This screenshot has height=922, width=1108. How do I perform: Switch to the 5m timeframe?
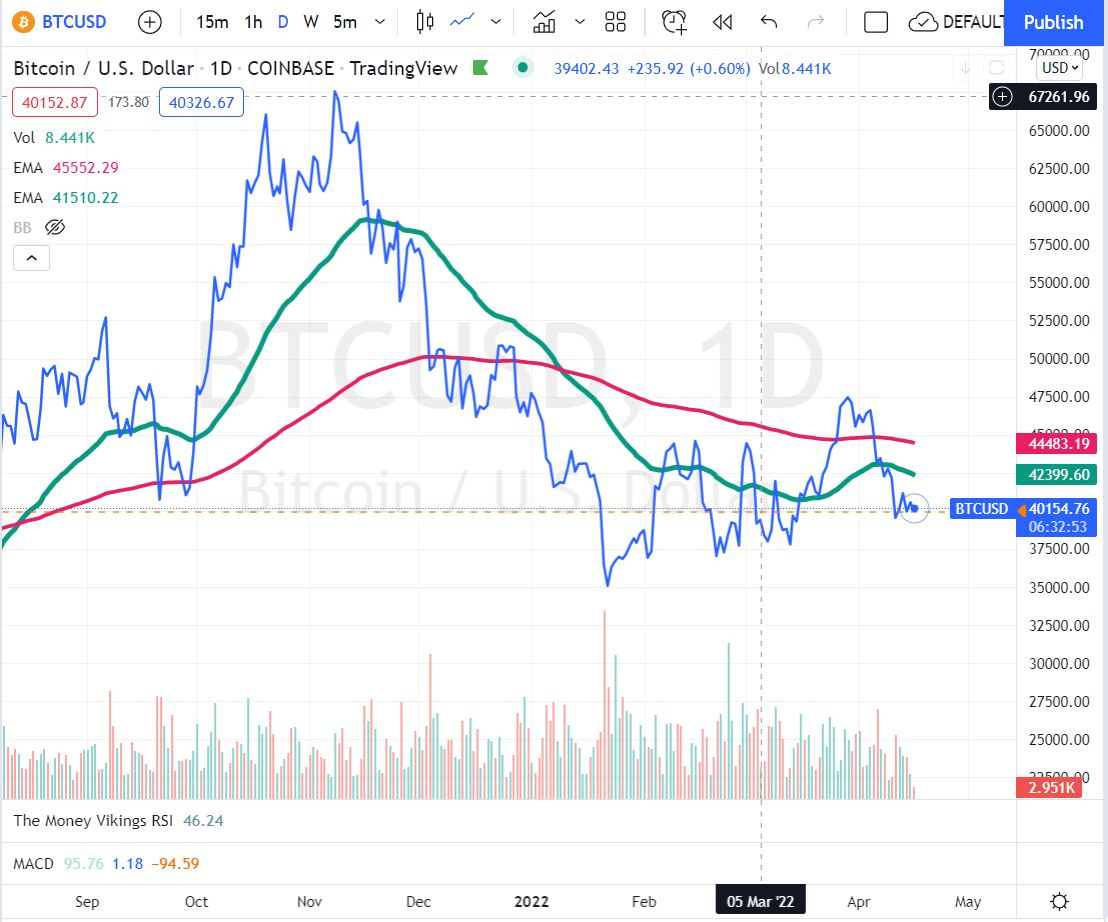[345, 23]
